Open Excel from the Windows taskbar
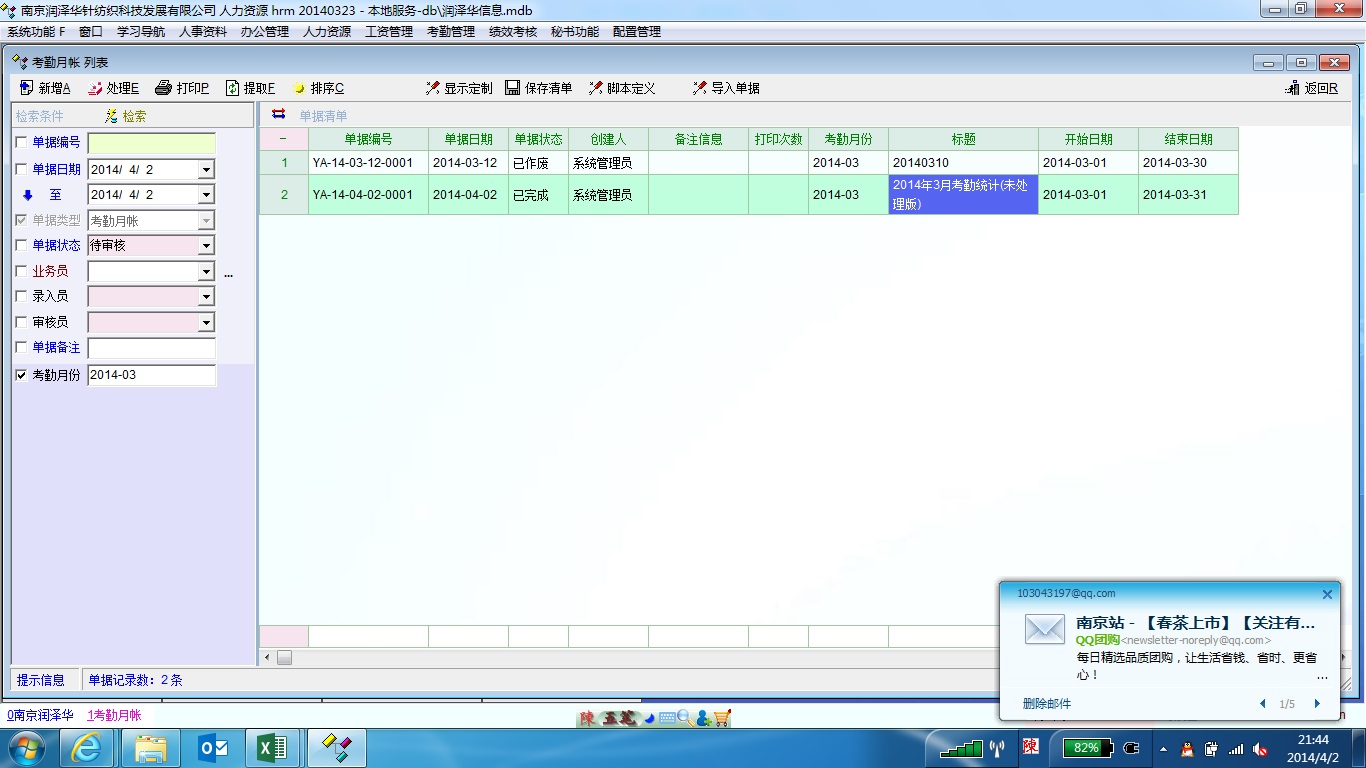Viewport: 1366px width, 768px height. tap(273, 748)
